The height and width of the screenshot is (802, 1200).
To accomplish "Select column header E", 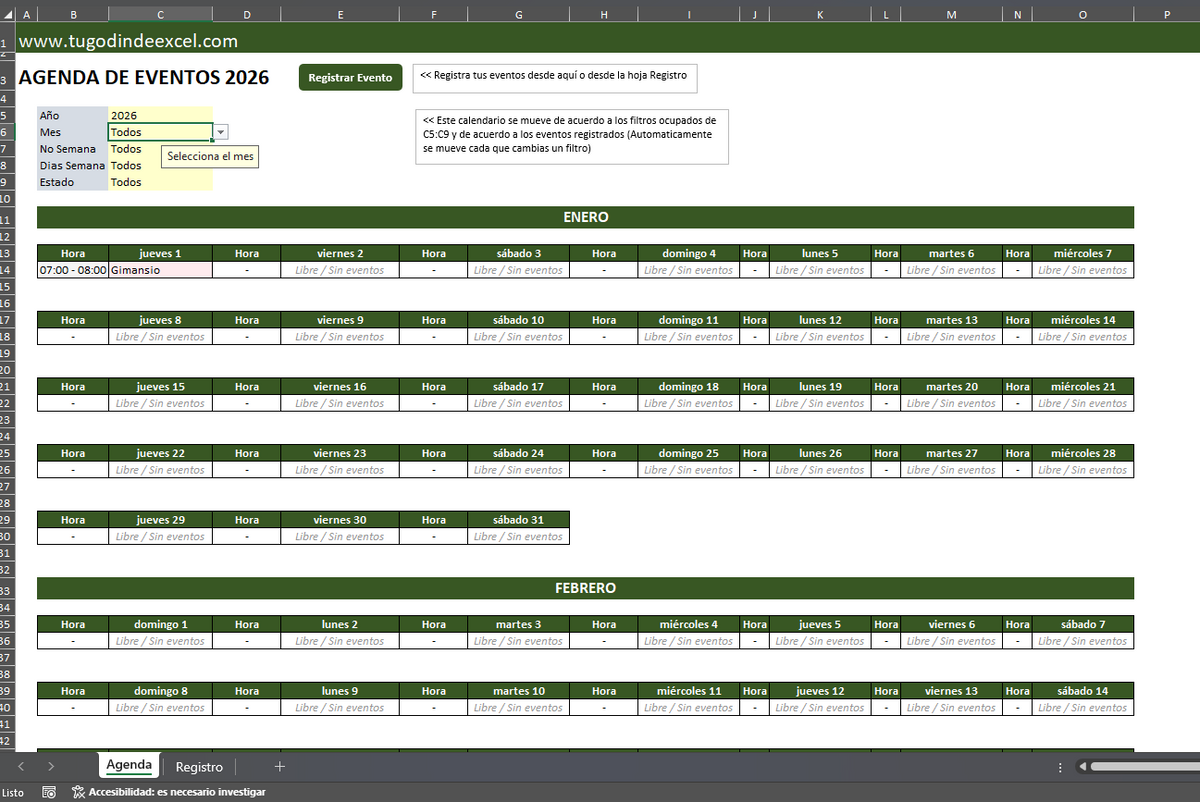I will pyautogui.click(x=340, y=14).
